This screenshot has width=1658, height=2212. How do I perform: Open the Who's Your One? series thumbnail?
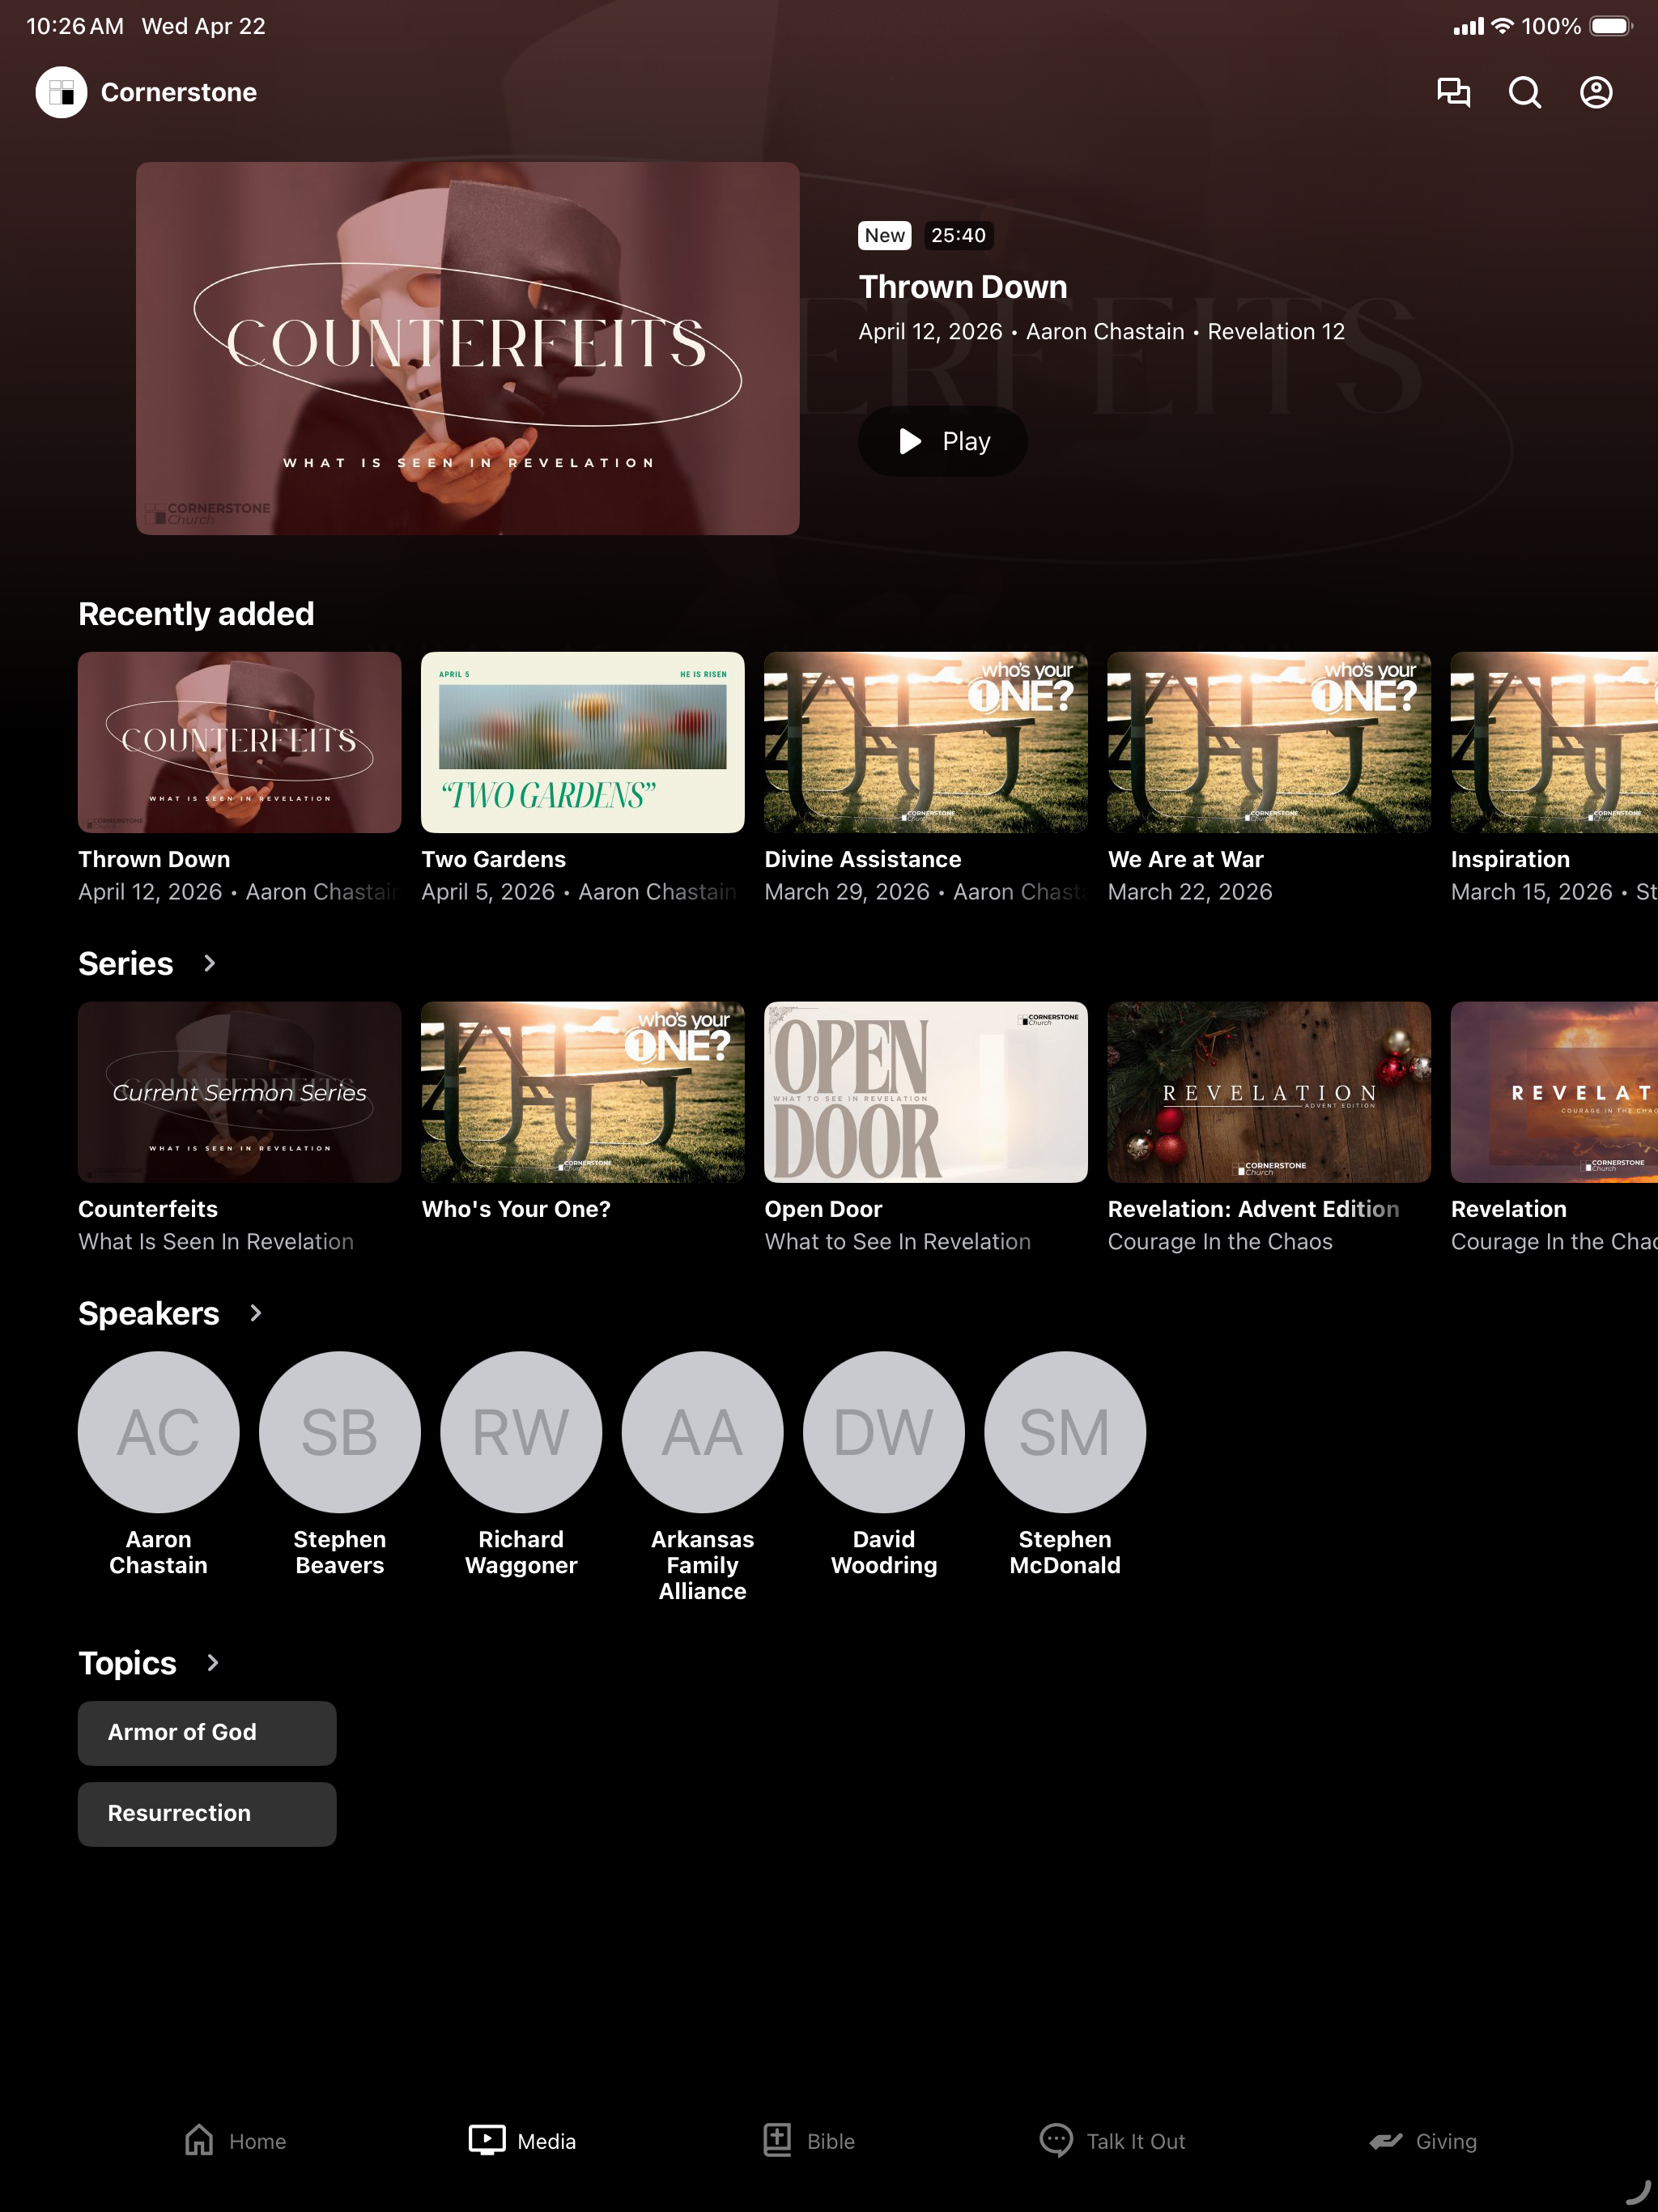(x=583, y=1092)
